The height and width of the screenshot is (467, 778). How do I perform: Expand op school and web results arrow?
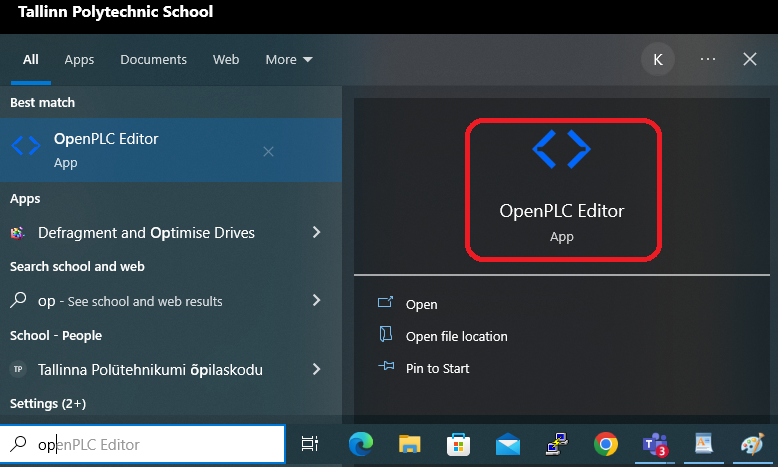[x=317, y=300]
